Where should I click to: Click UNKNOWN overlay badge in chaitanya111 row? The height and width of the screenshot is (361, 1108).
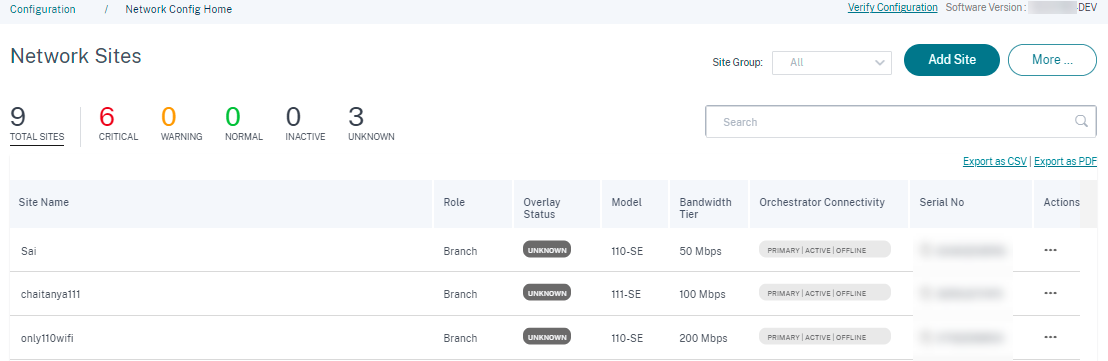[547, 292]
